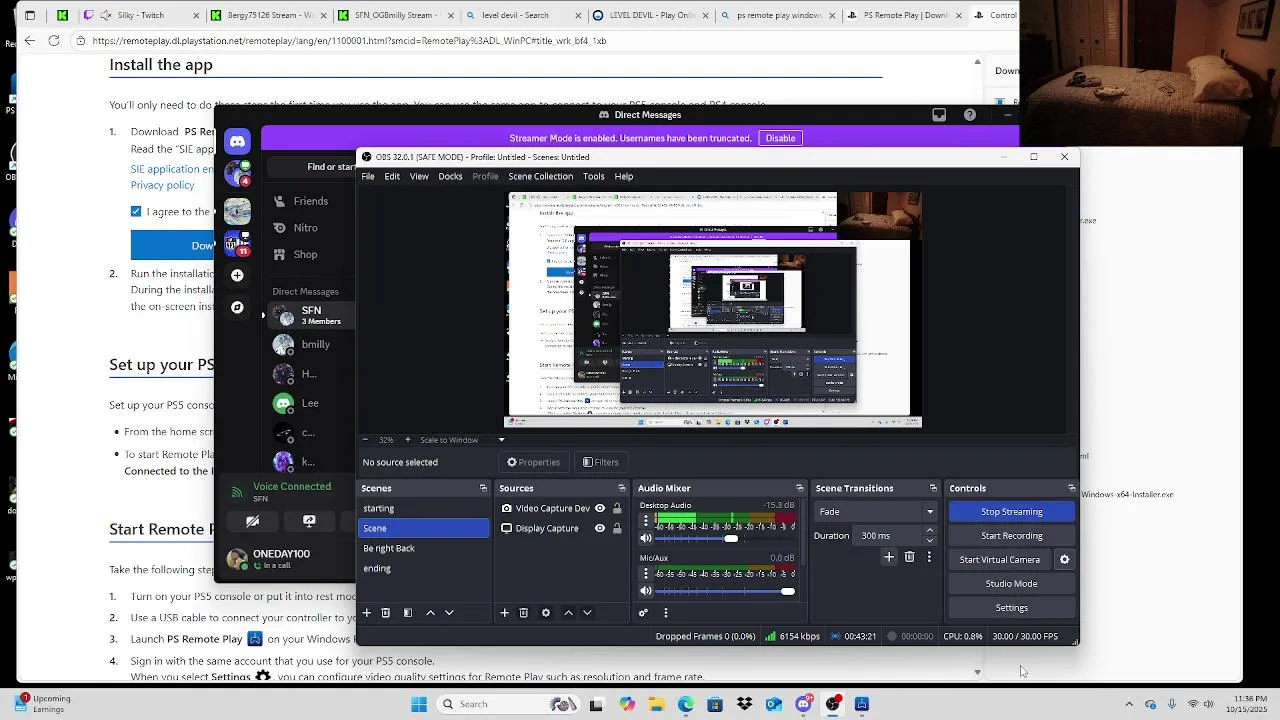Open preview Scale to Window dropdown arrow
This screenshot has height=720, width=1280.
(501, 440)
